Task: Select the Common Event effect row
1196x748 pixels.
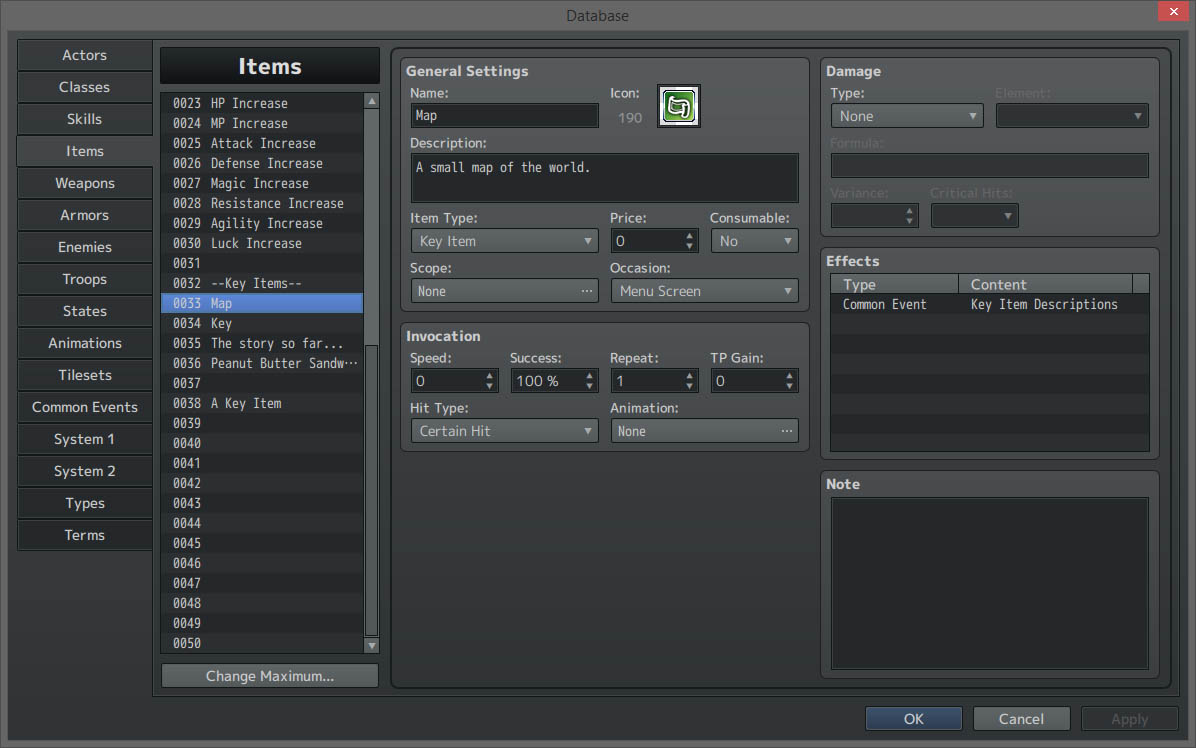Action: click(989, 304)
